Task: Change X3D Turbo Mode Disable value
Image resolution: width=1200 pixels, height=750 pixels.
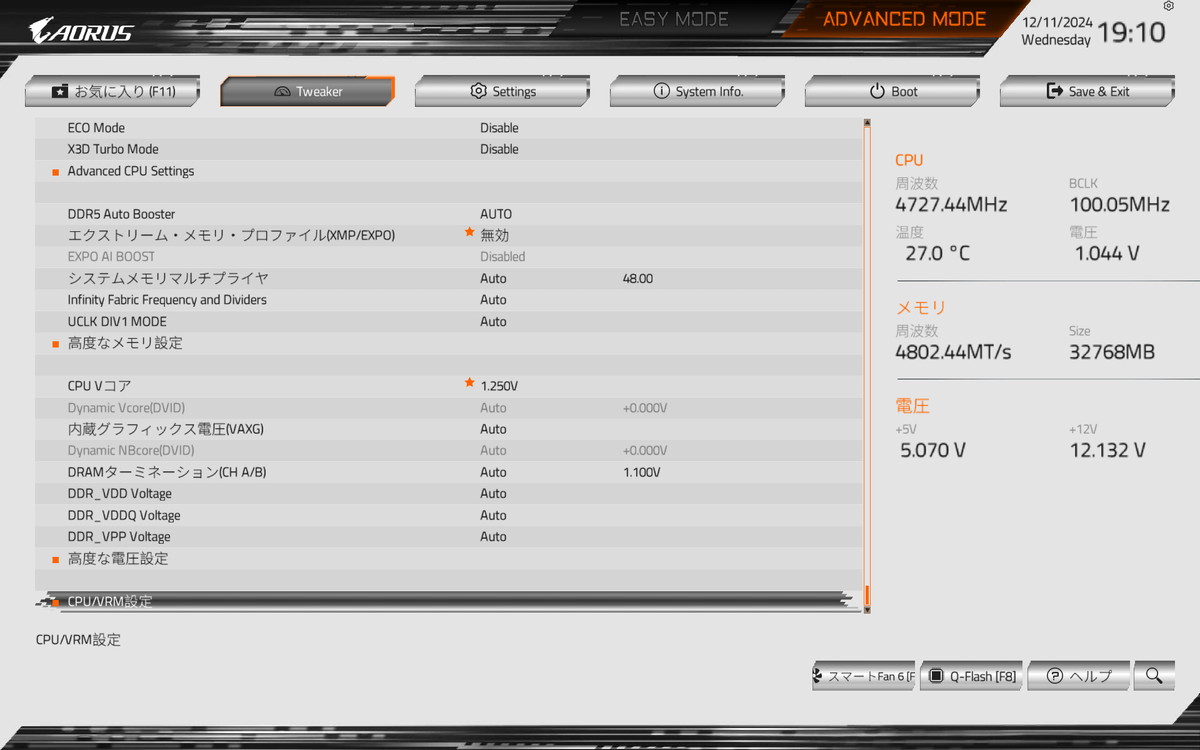Action: (x=499, y=149)
